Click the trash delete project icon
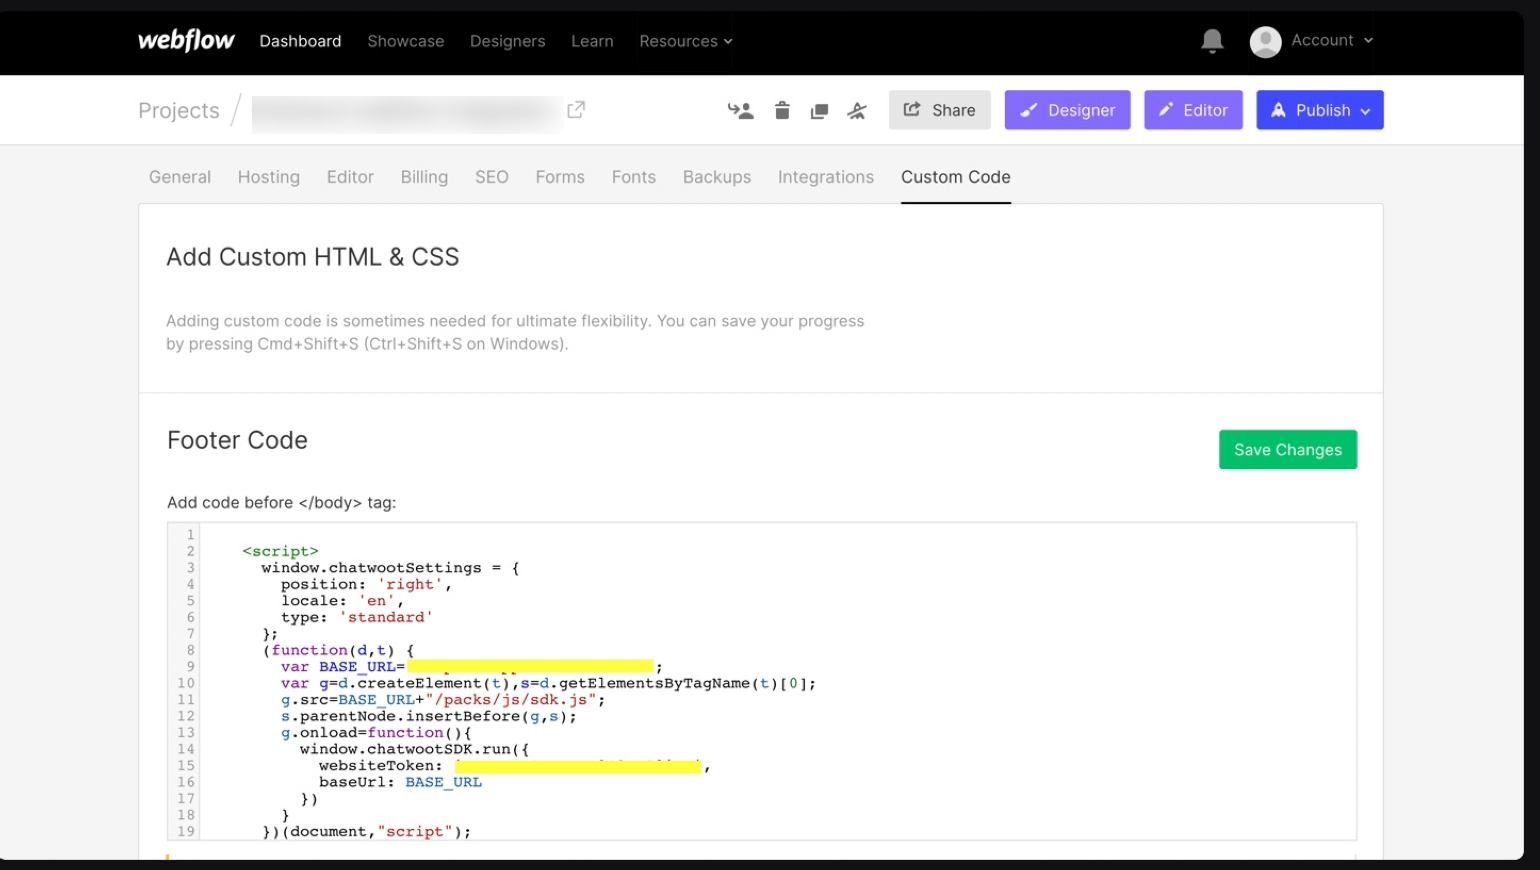Screen dimensions: 1540x870 [x=782, y=111]
